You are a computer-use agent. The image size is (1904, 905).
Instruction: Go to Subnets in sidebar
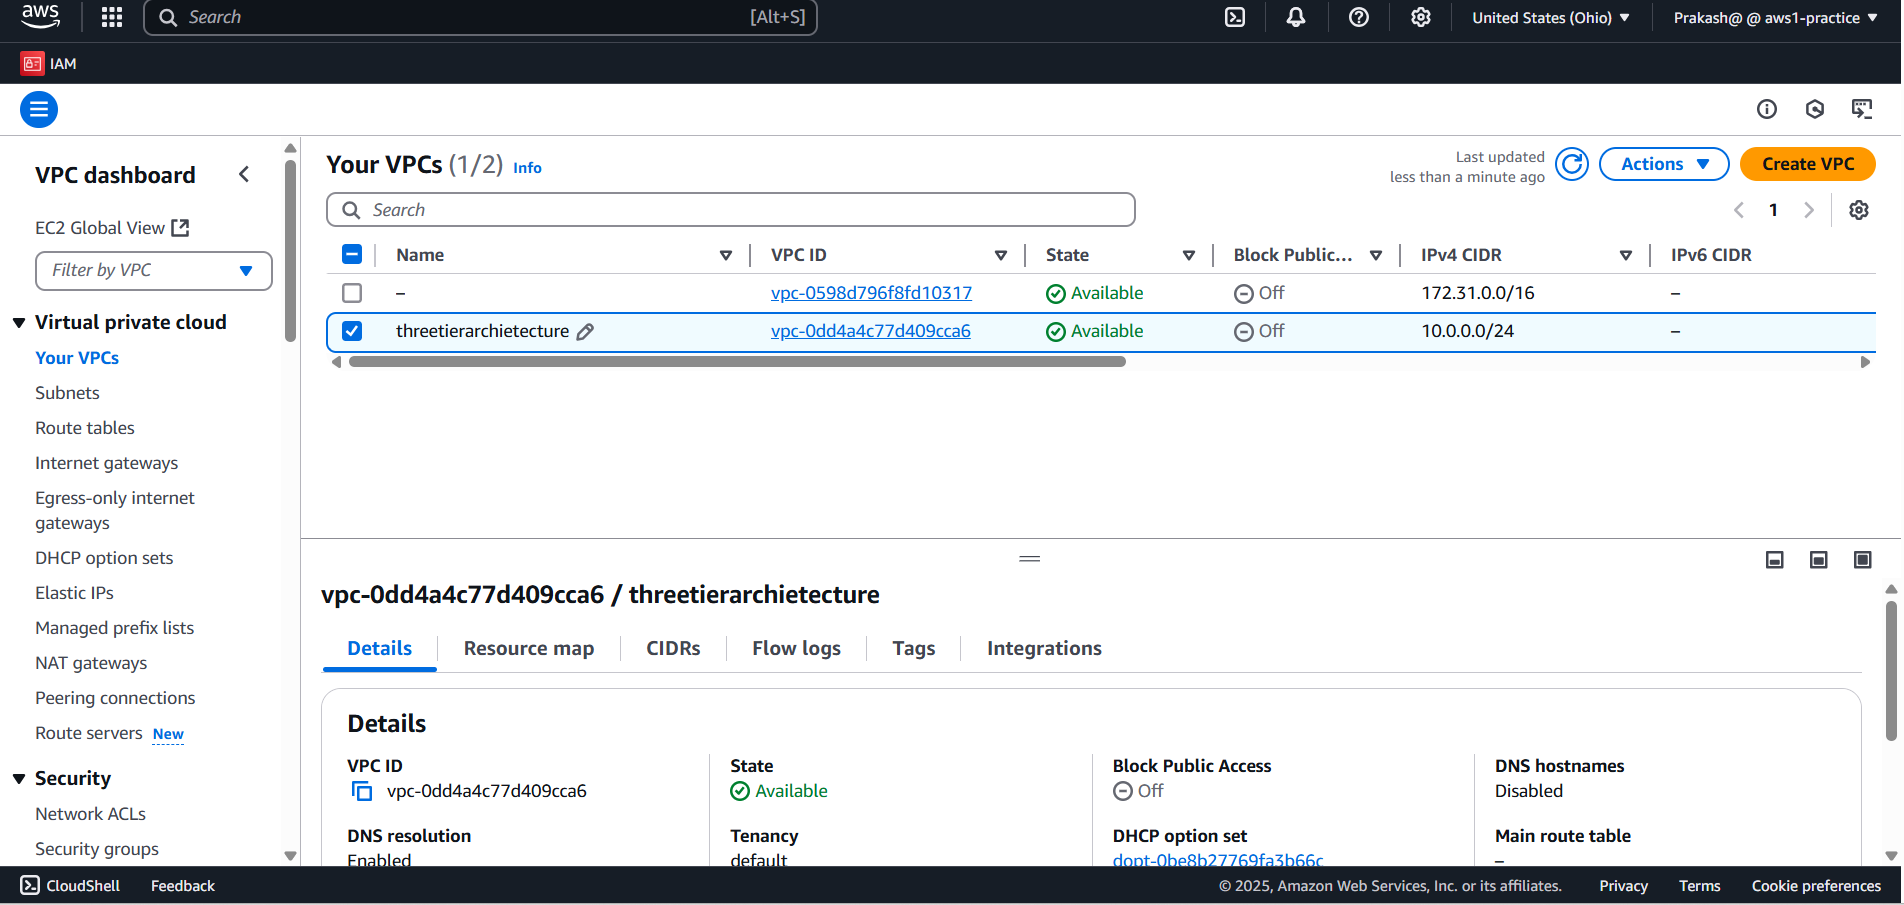(x=67, y=393)
